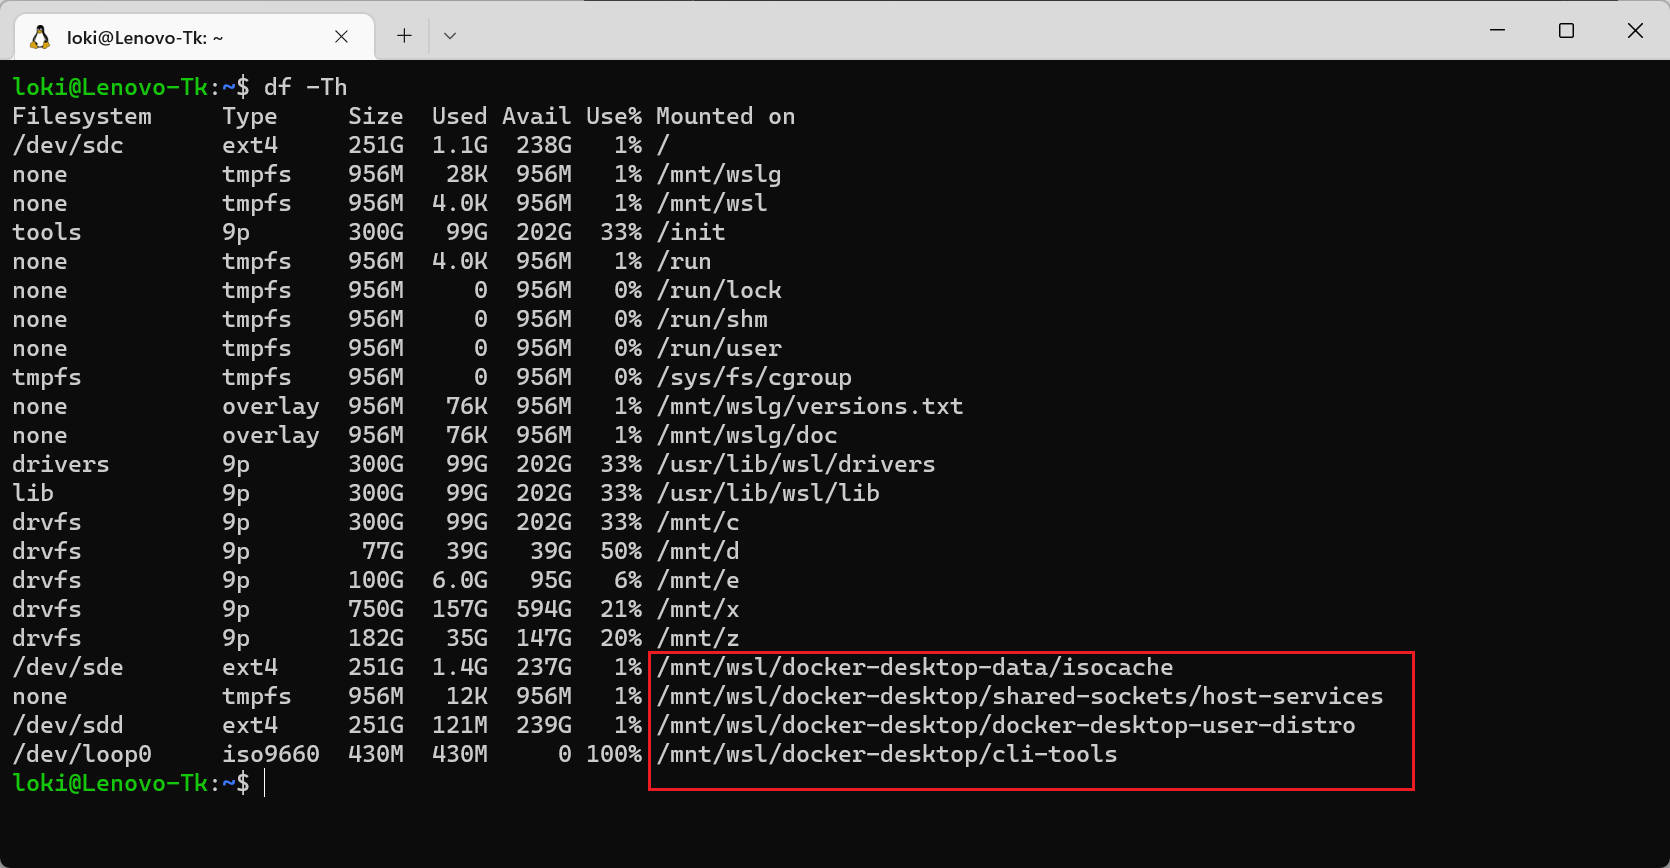Close the loki@Lenovo-Tk tab
The height and width of the screenshot is (868, 1670).
point(341,37)
